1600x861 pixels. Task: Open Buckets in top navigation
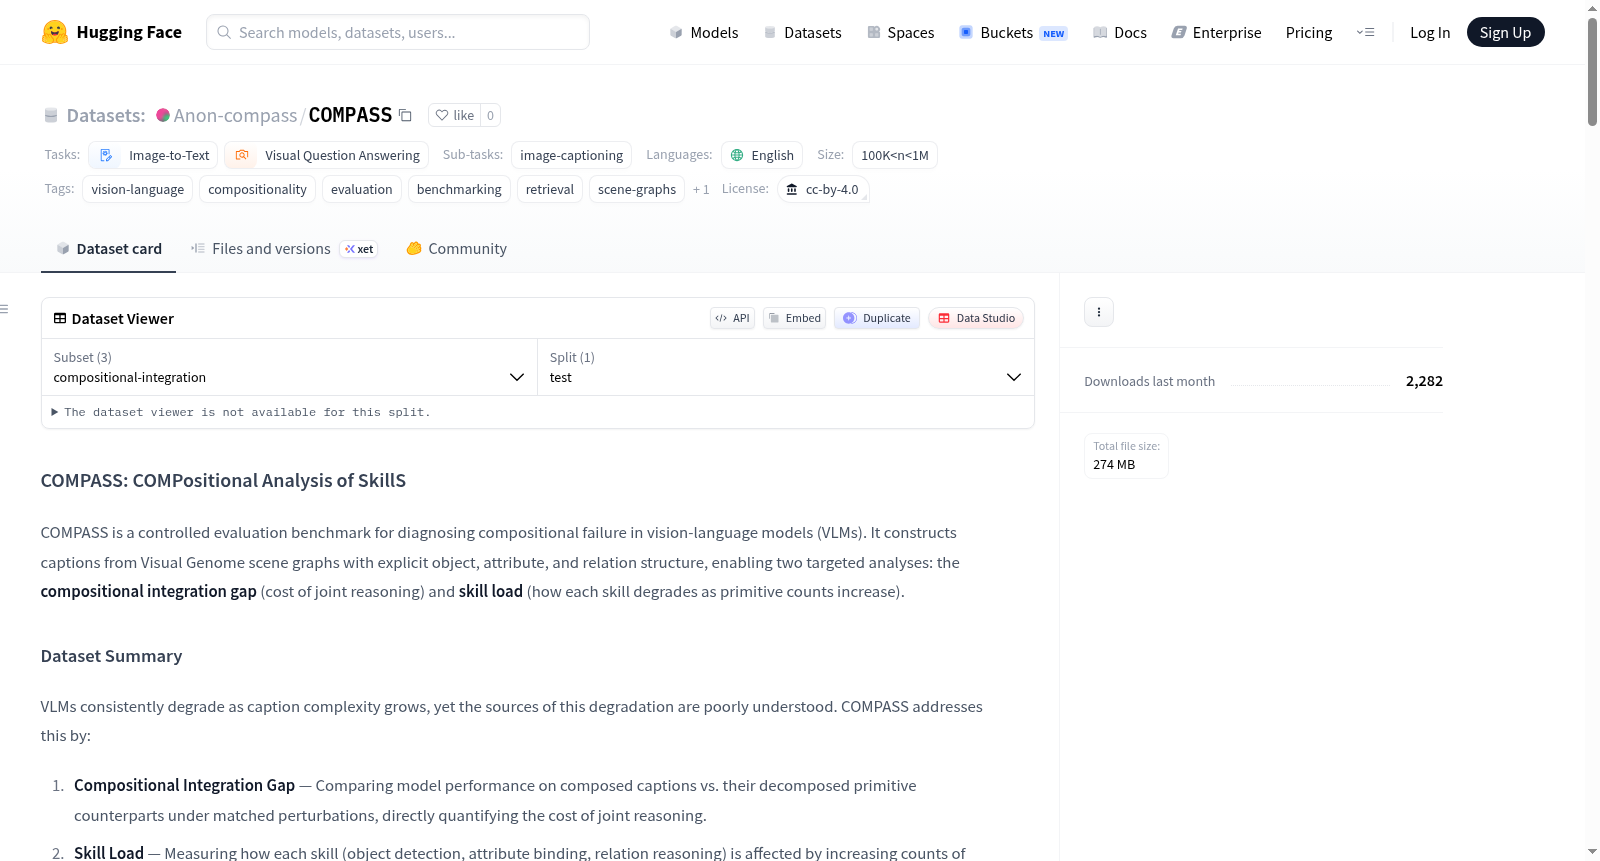tap(1013, 32)
